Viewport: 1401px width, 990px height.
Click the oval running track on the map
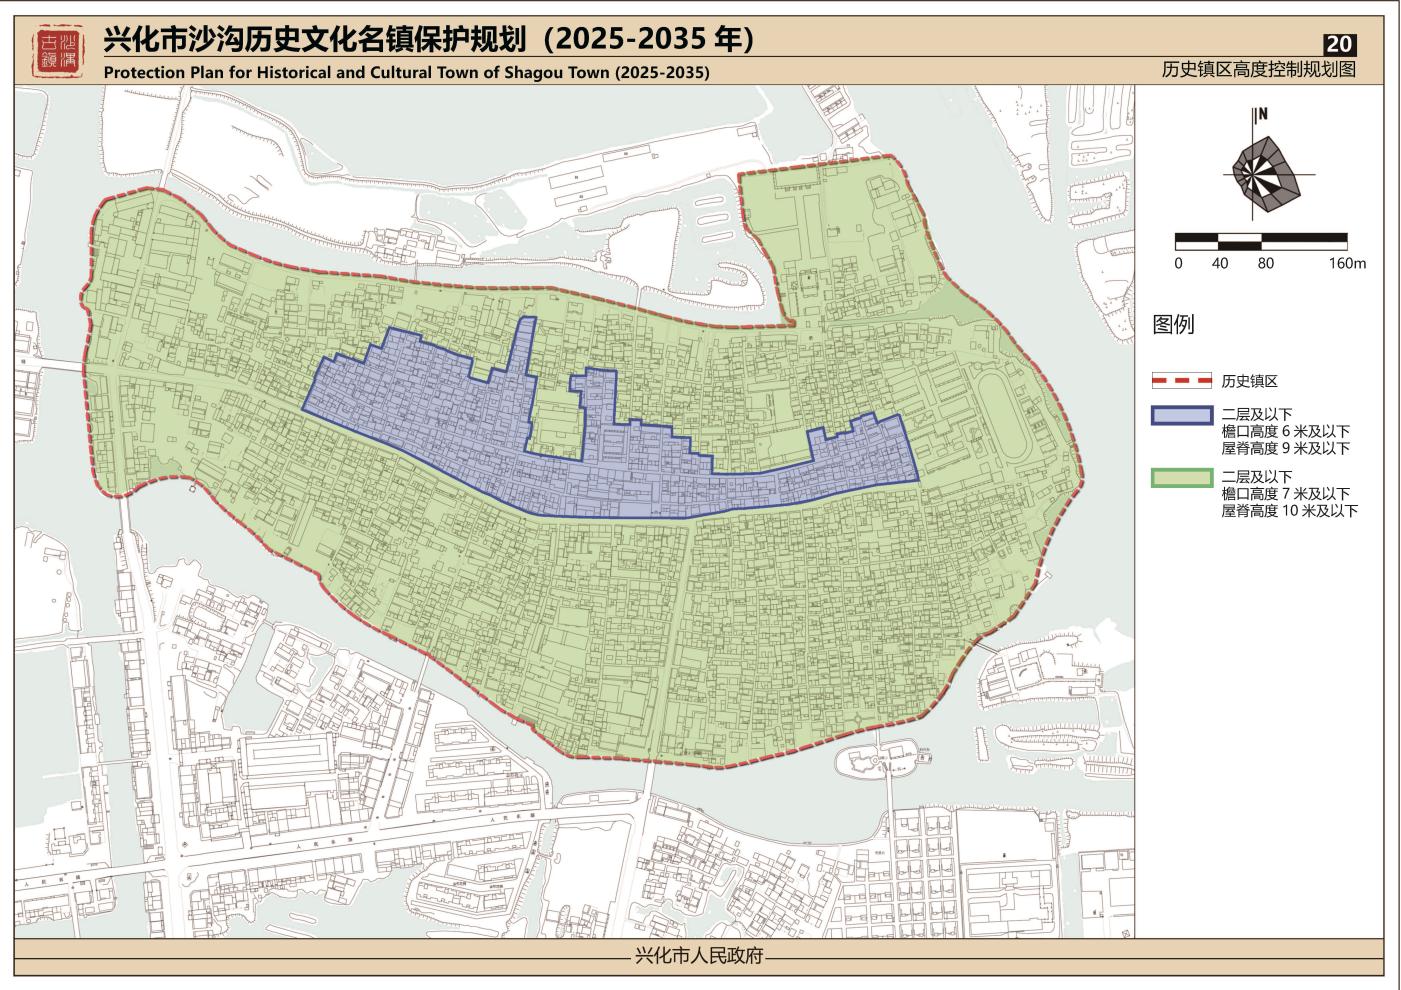pos(1004,416)
